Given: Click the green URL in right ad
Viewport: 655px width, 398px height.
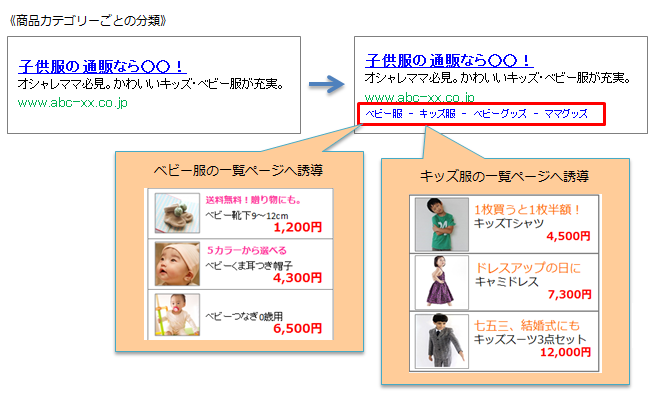Looking at the screenshot, I should (420, 97).
